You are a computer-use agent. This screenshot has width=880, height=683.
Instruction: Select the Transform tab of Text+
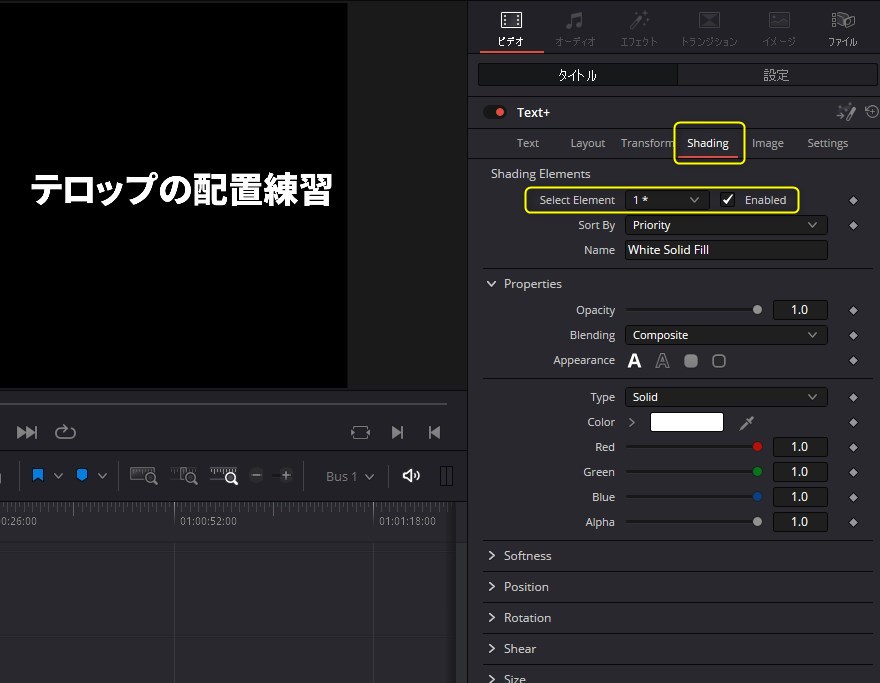click(647, 143)
